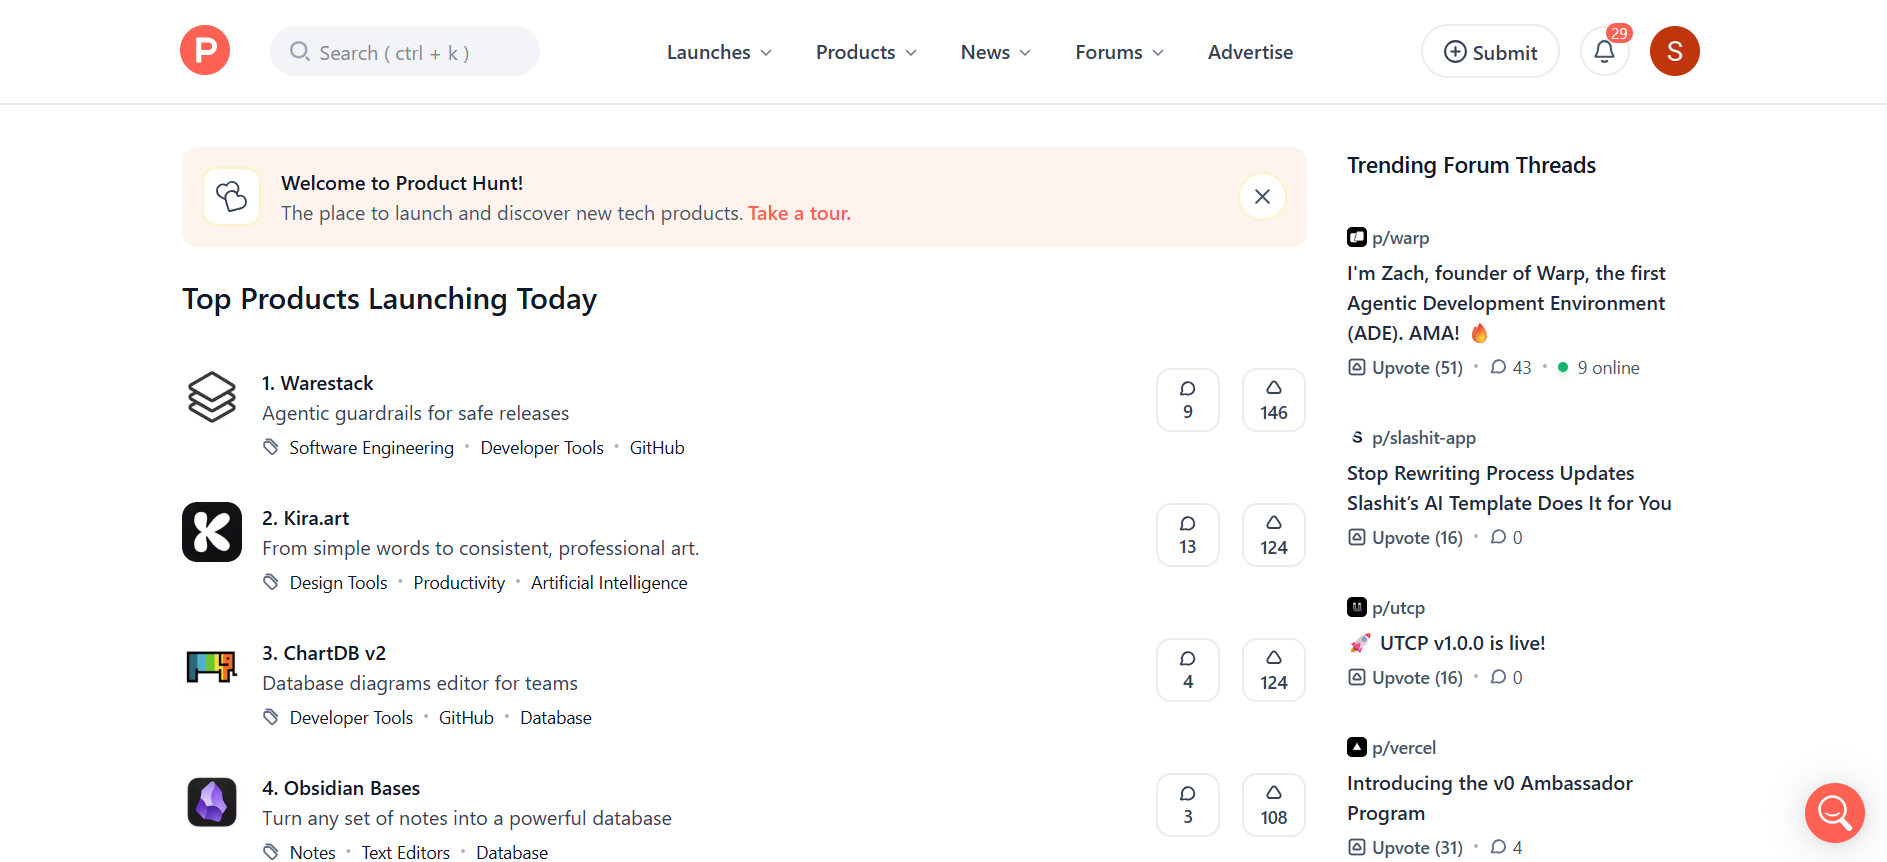Image resolution: width=1887 pixels, height=862 pixels.
Task: Open comments for Kira.art (13)
Action: [1188, 535]
